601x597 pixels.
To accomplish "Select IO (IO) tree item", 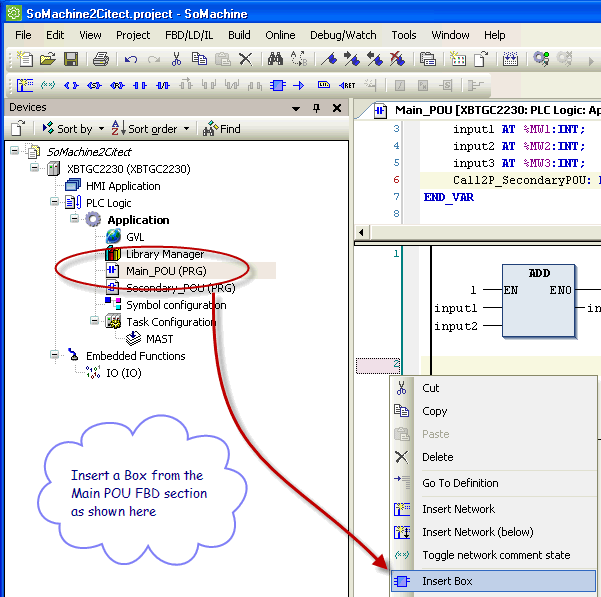I will [124, 373].
